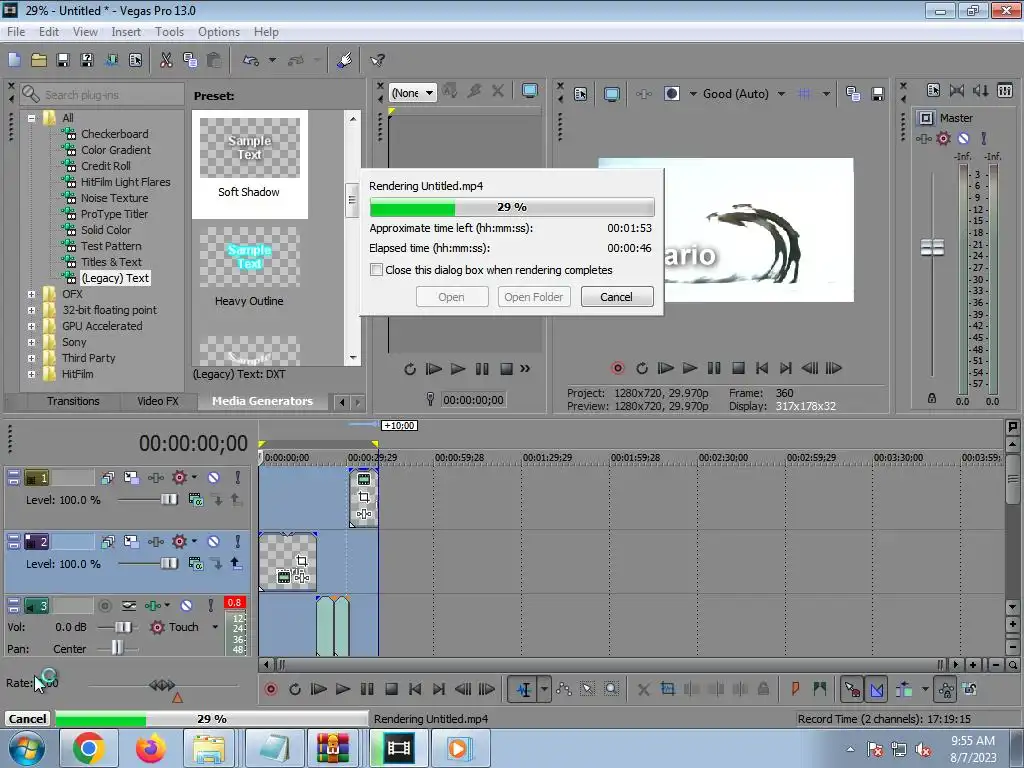Check Close this dialog box when rendering completes
Image resolution: width=1024 pixels, height=768 pixels.
pyautogui.click(x=376, y=270)
